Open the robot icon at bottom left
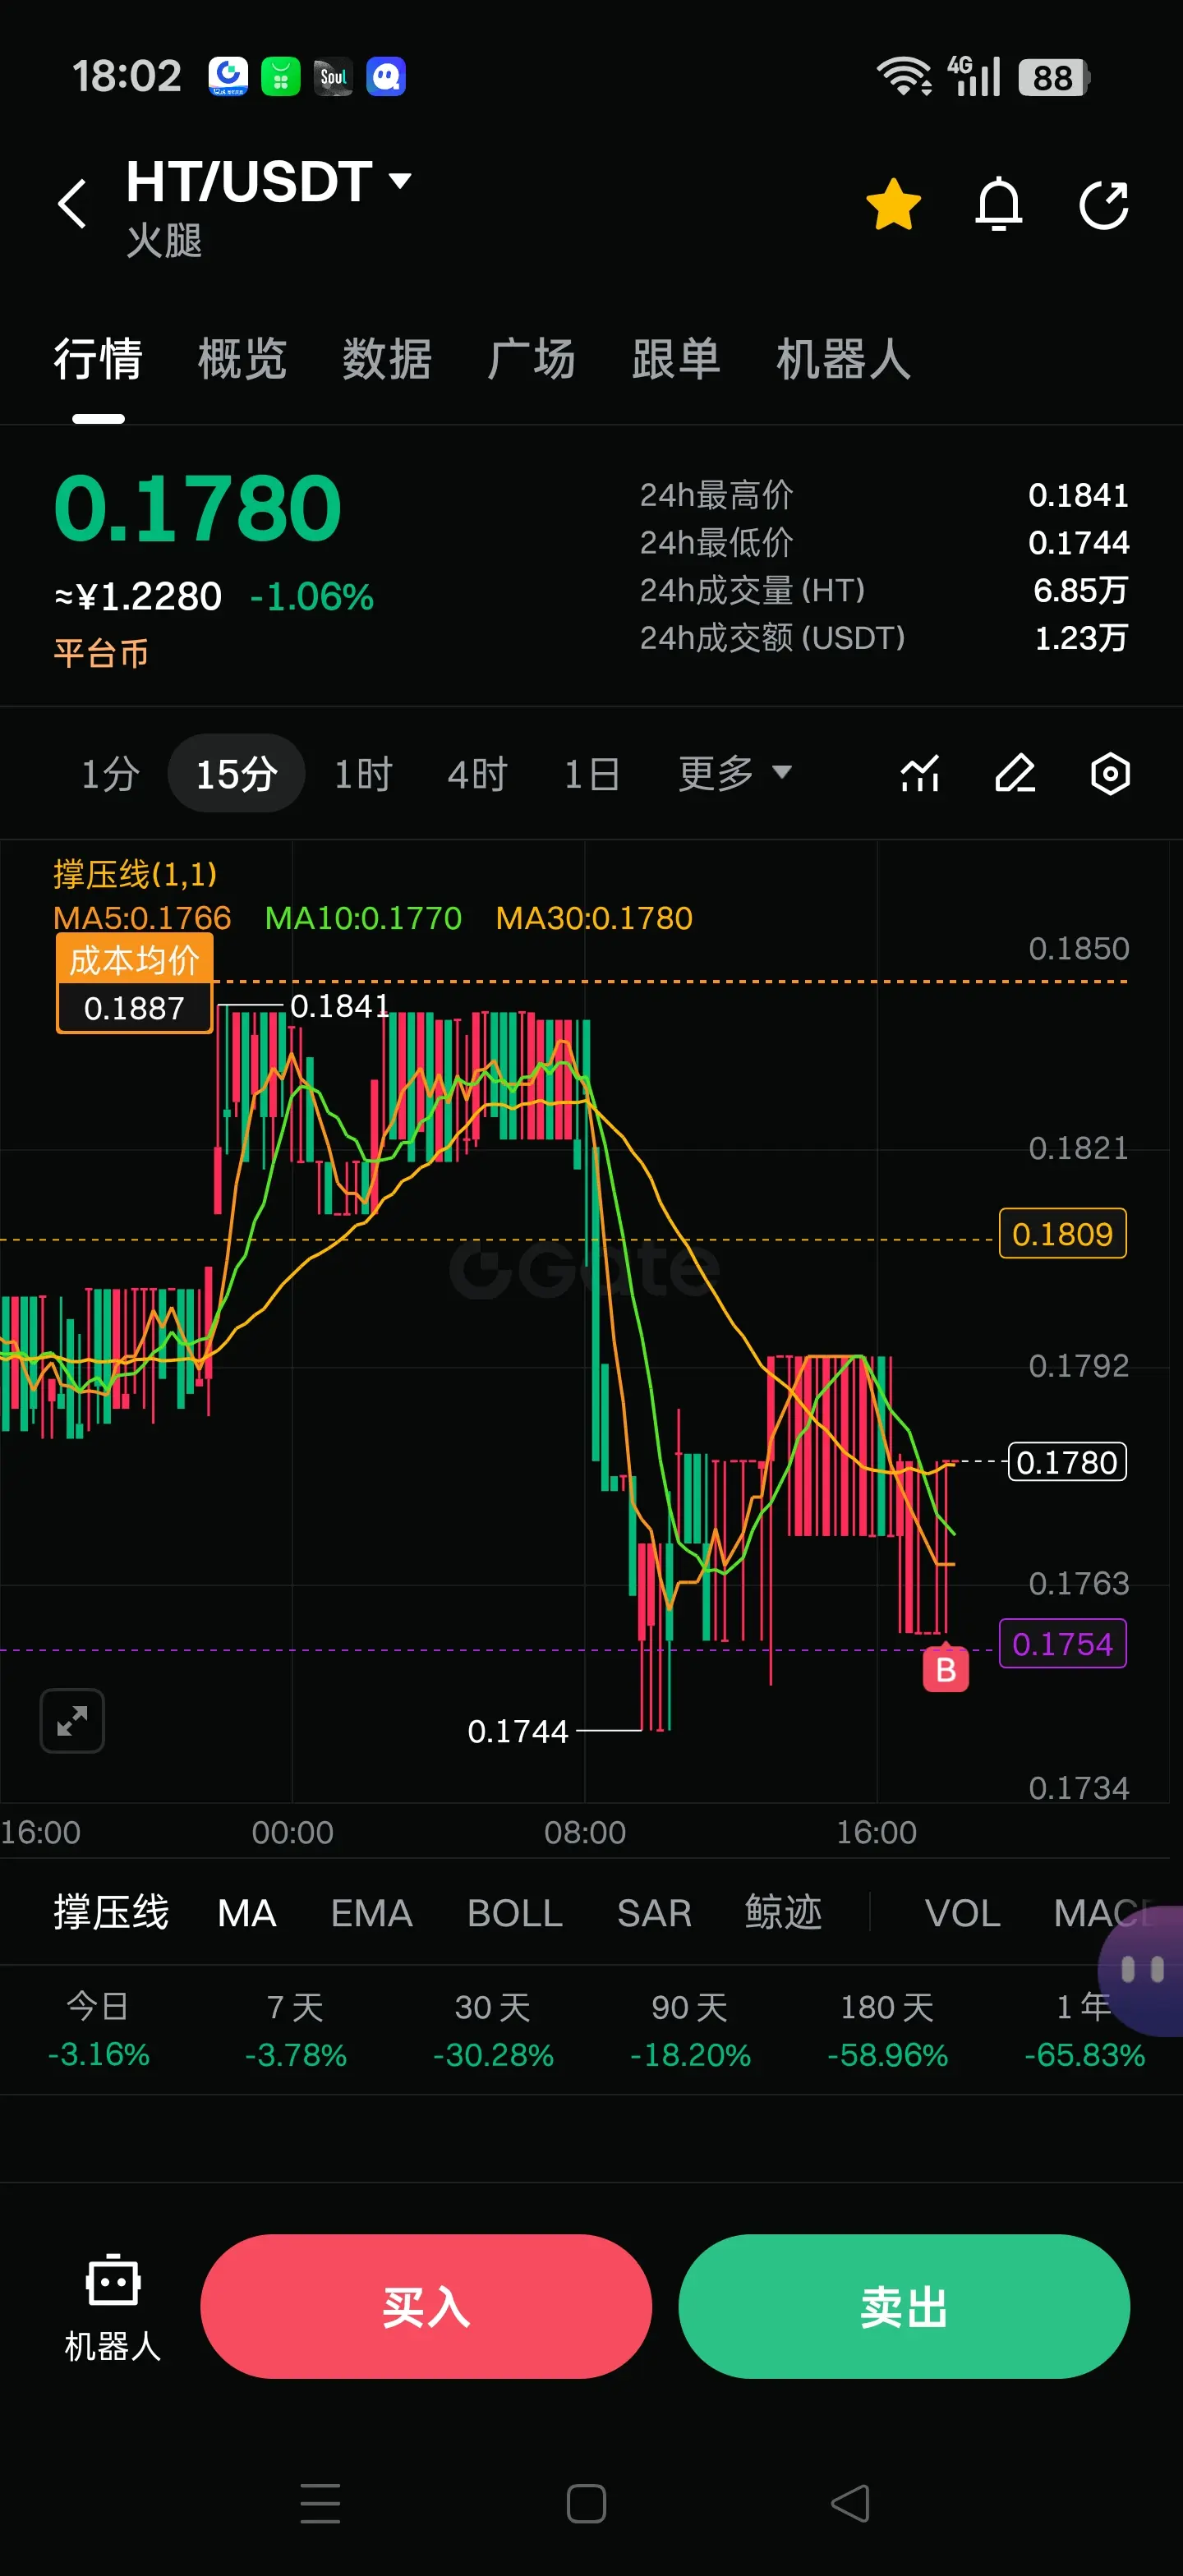1183x2576 pixels. (113, 2307)
